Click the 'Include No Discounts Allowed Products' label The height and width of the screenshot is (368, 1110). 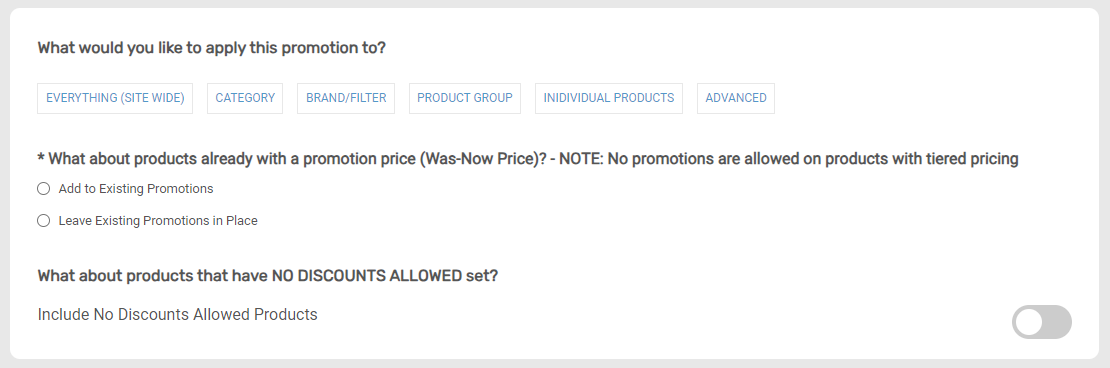pyautogui.click(x=178, y=314)
